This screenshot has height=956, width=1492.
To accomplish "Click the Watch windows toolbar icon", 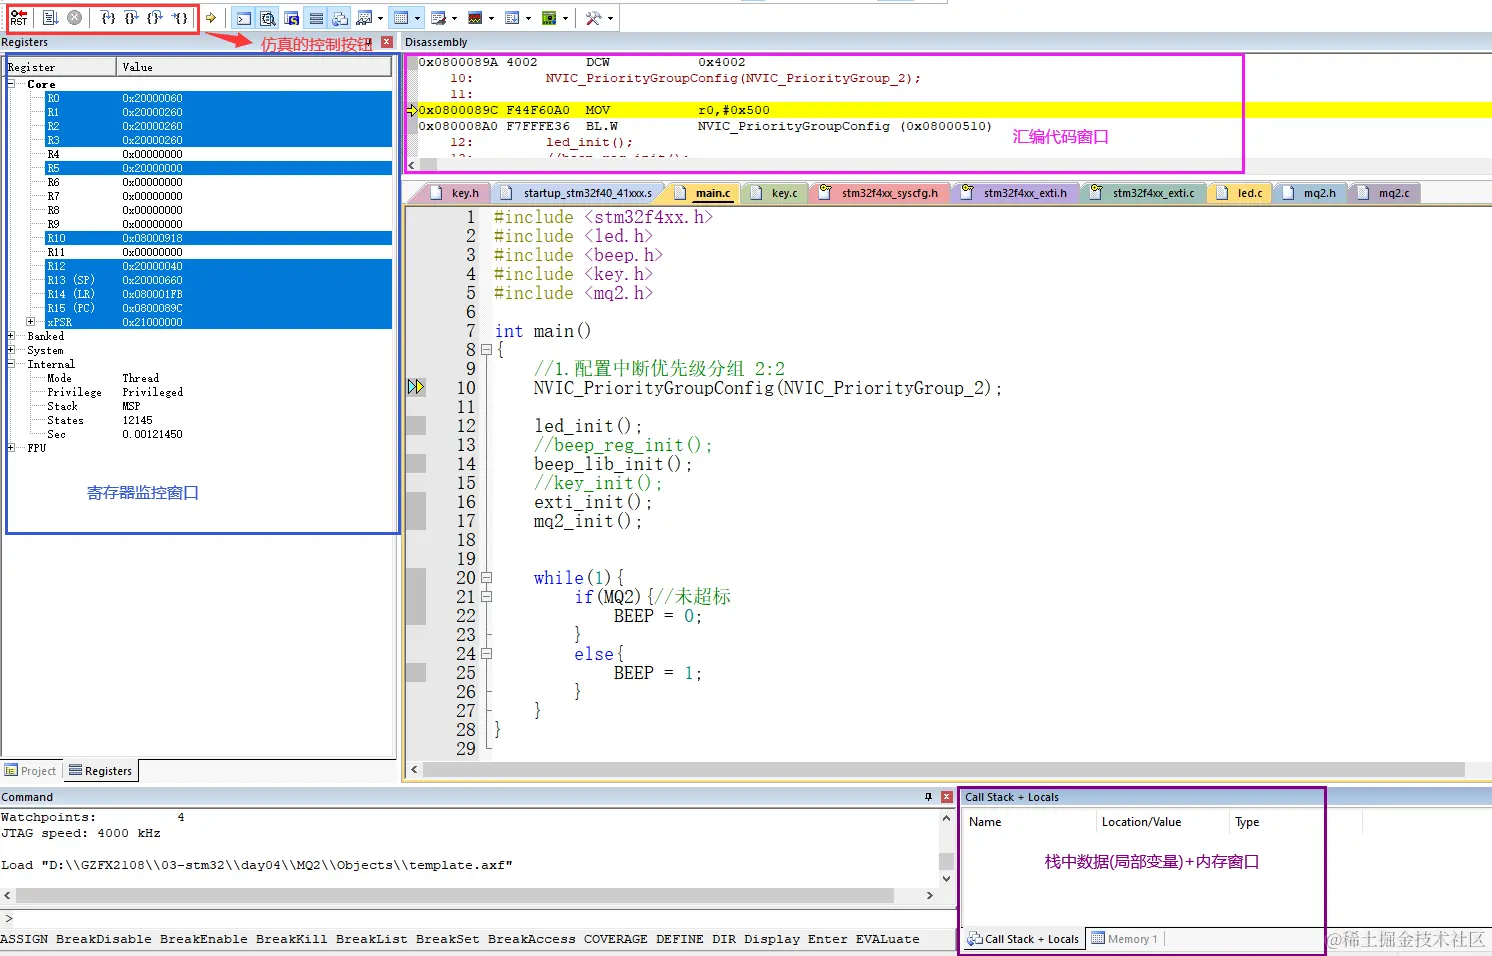I will pyautogui.click(x=364, y=18).
